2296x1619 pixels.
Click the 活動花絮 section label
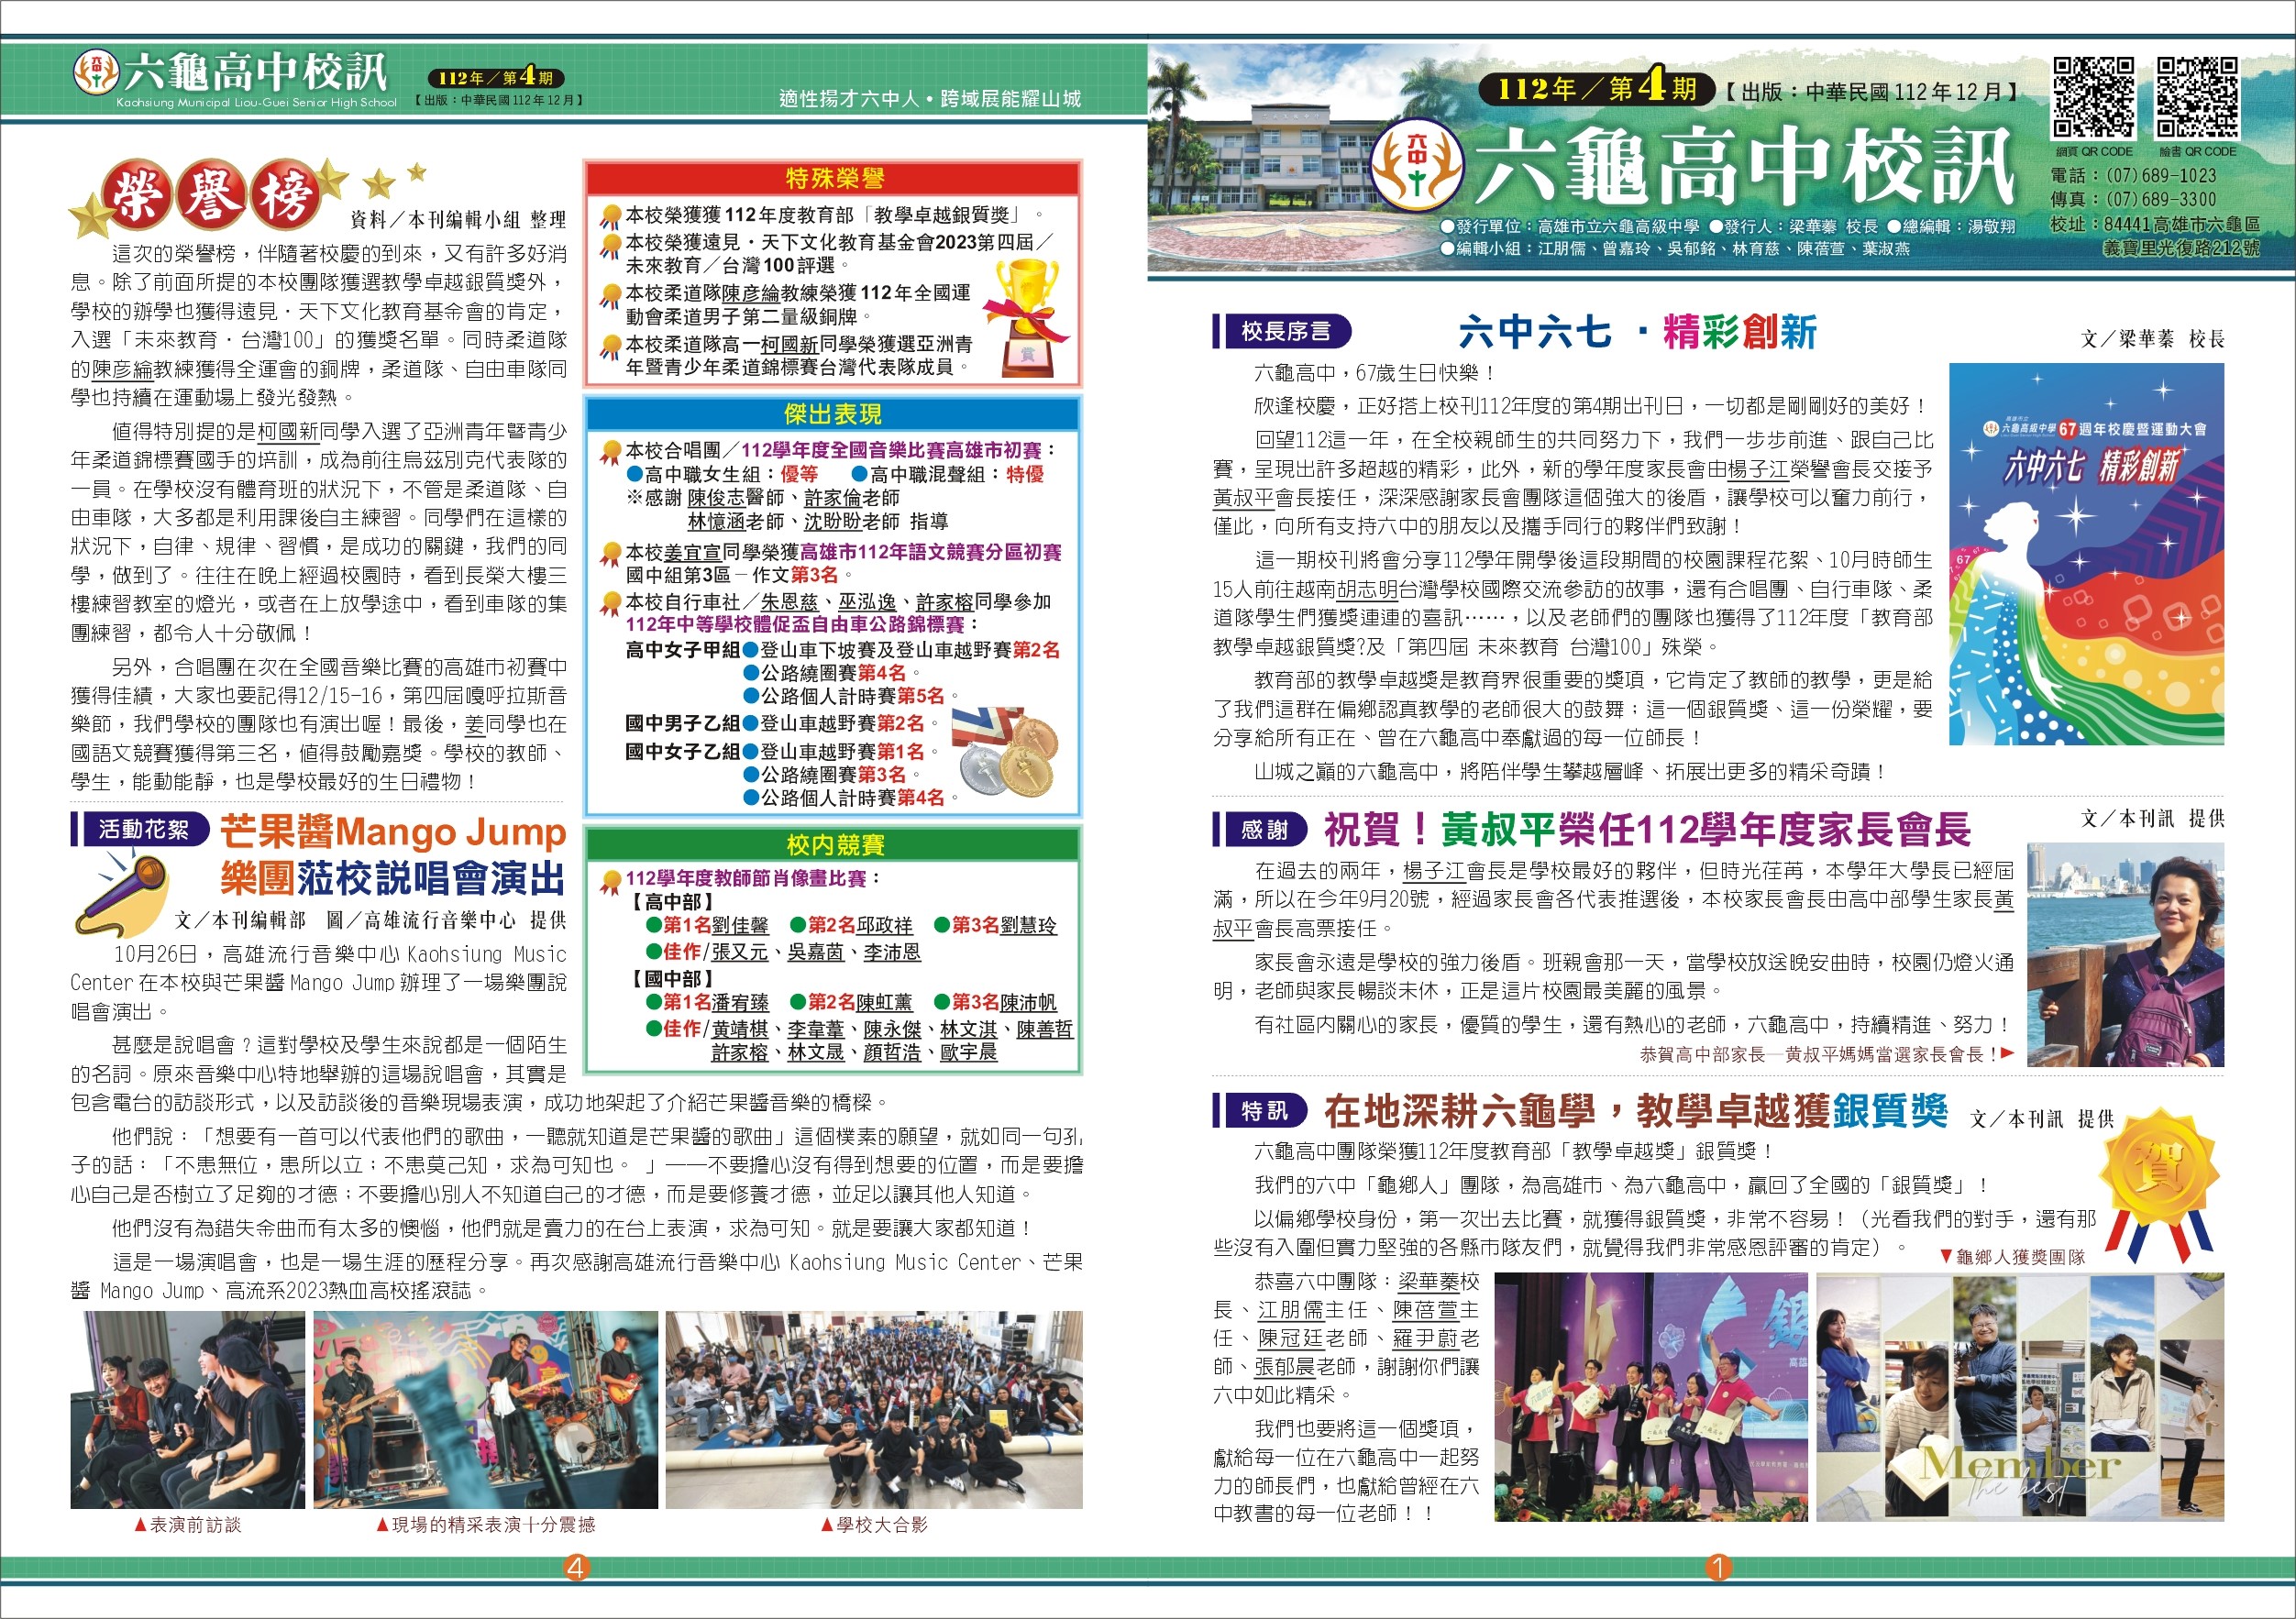143,829
